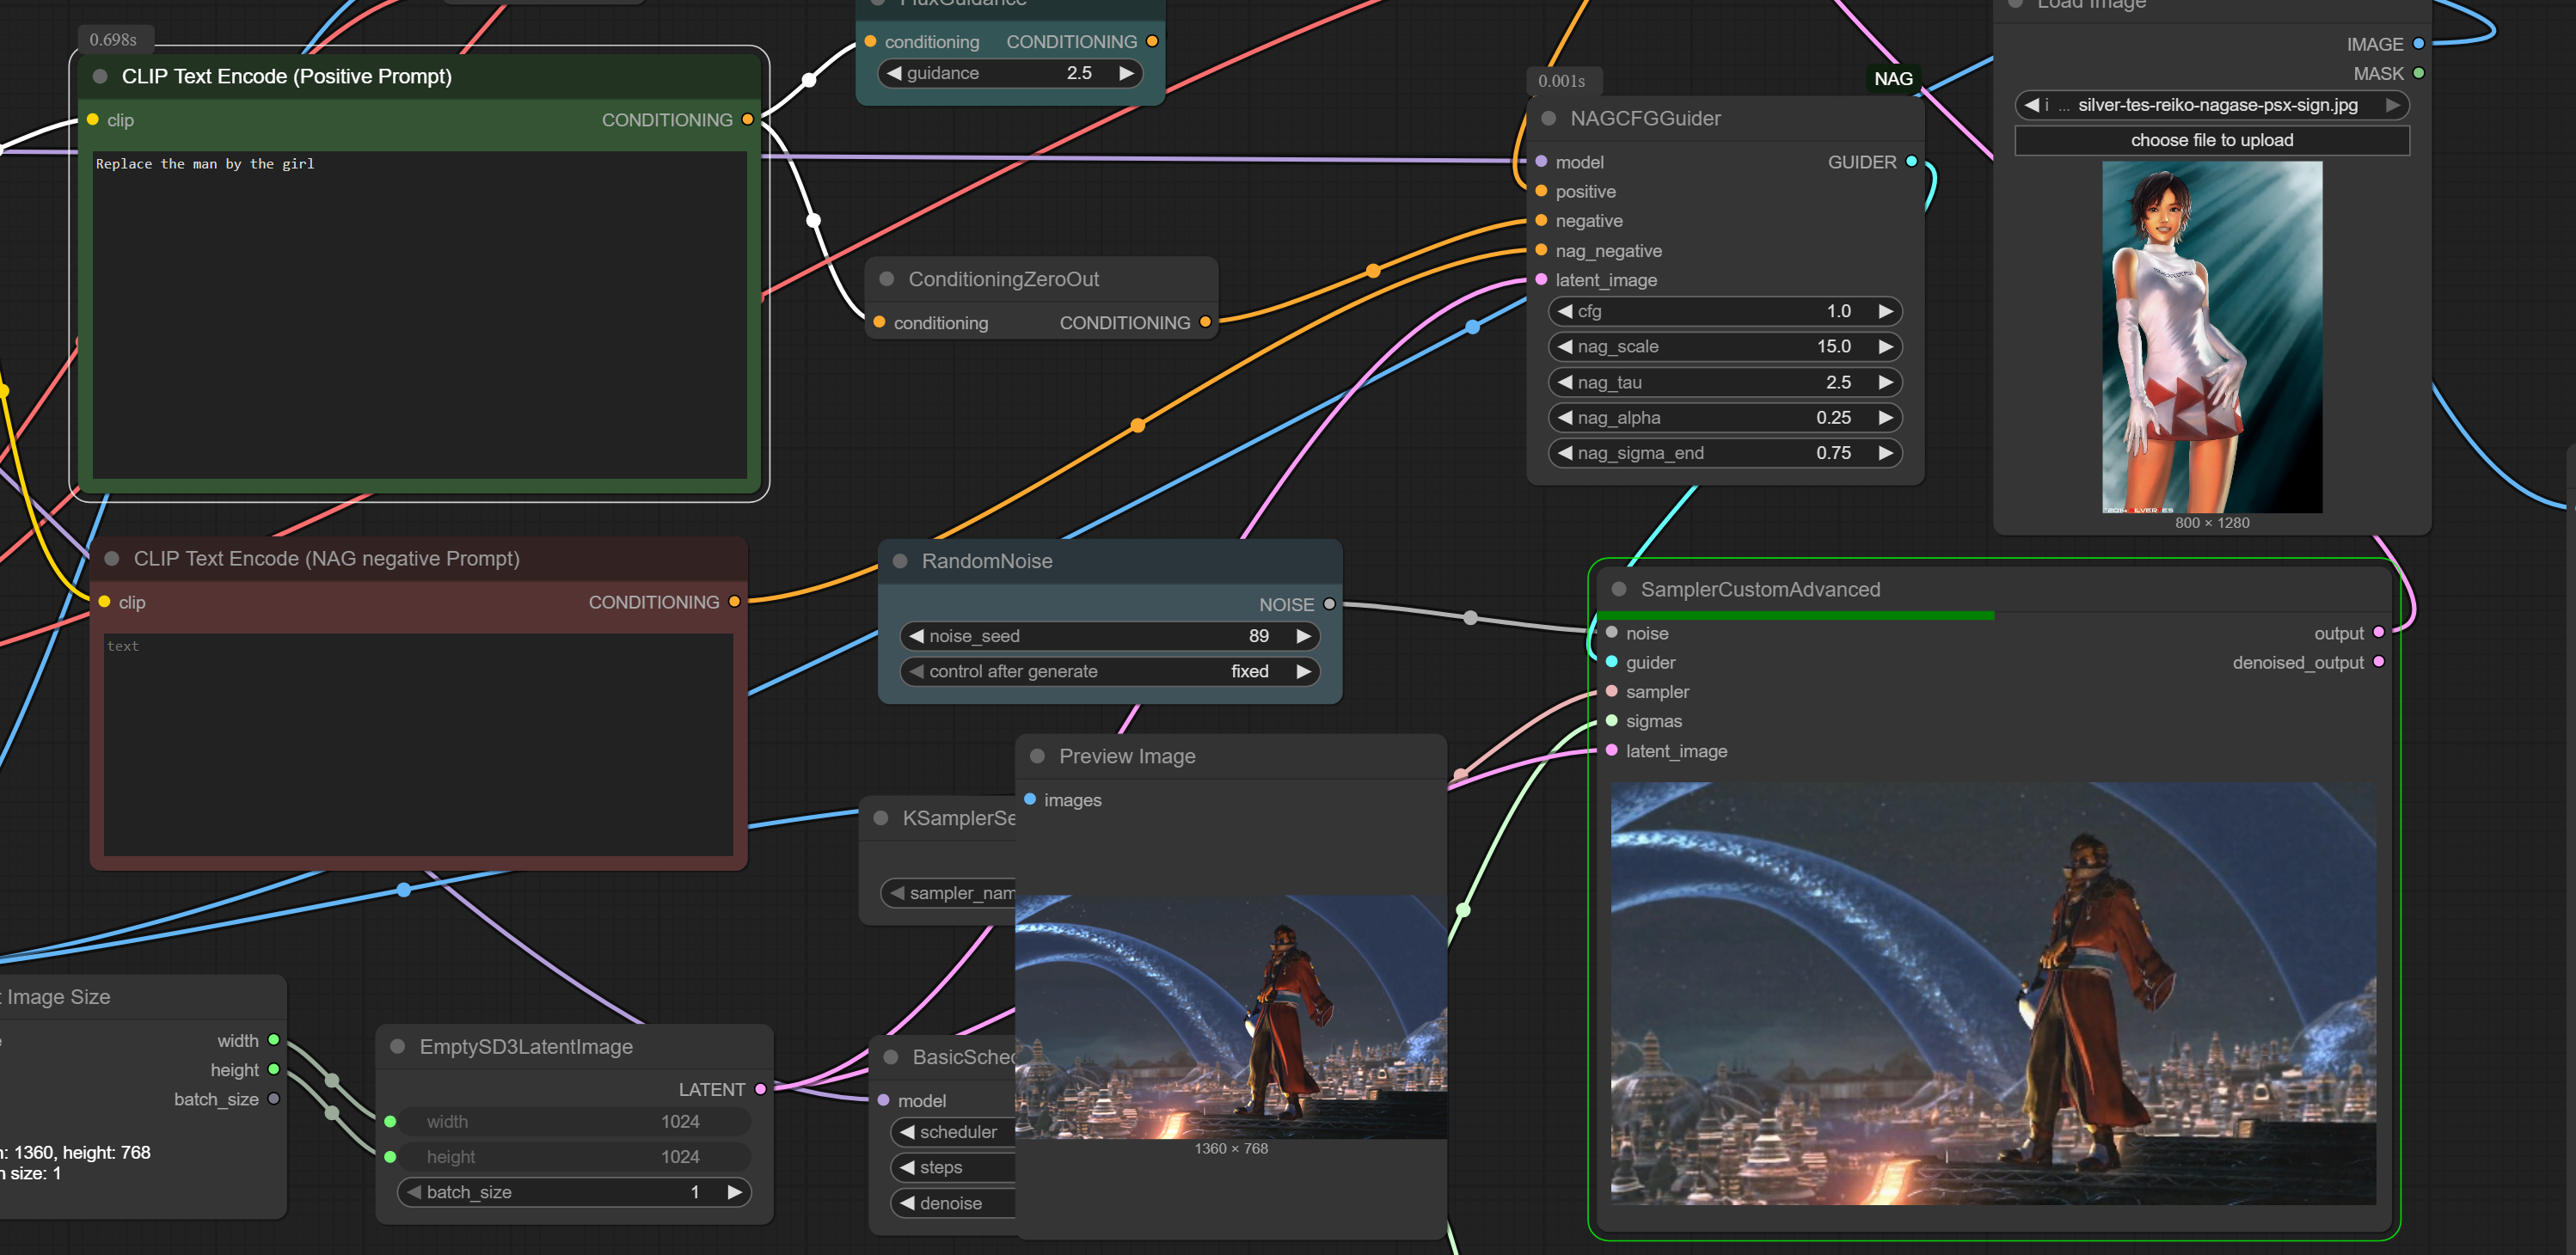Increase nag_scale with right arrow
2576x1255 pixels.
tap(1885, 346)
